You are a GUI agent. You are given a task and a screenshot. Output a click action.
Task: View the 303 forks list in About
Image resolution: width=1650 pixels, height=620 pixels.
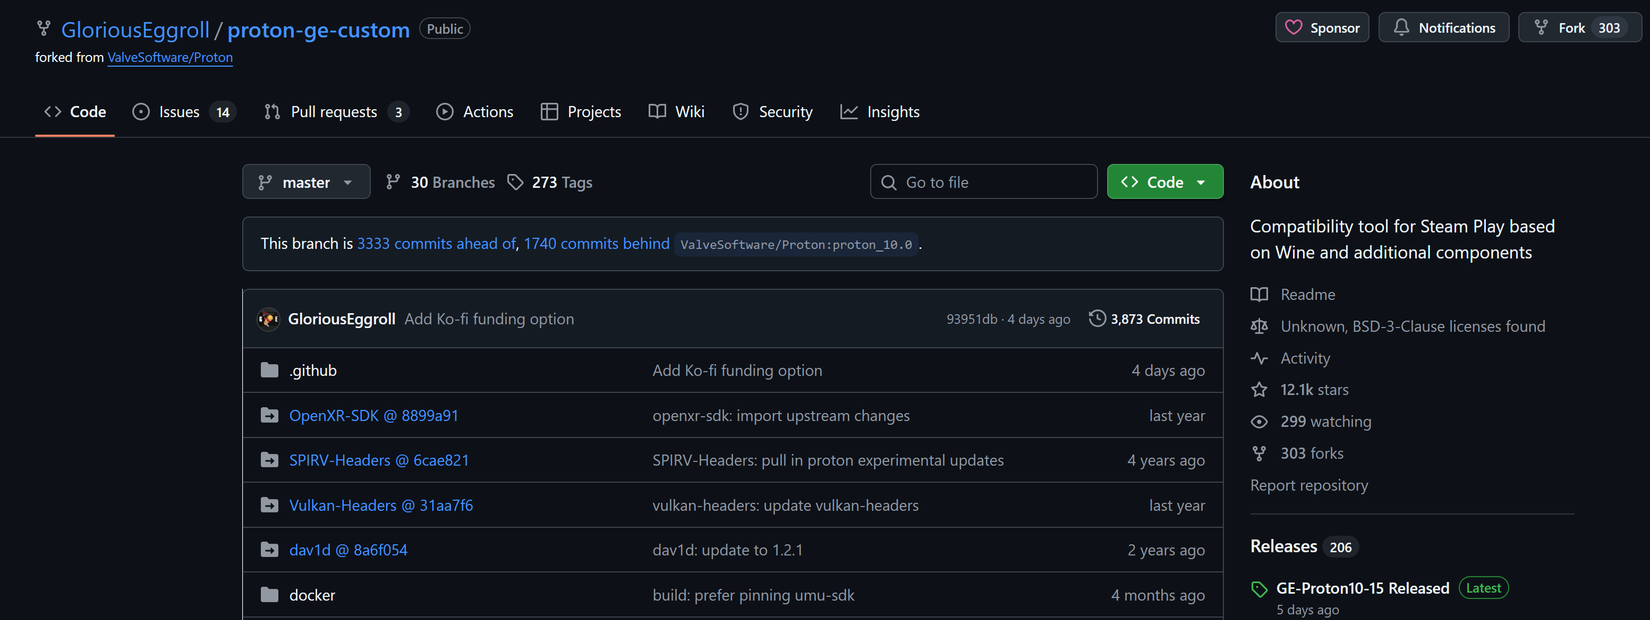[x=1311, y=453]
